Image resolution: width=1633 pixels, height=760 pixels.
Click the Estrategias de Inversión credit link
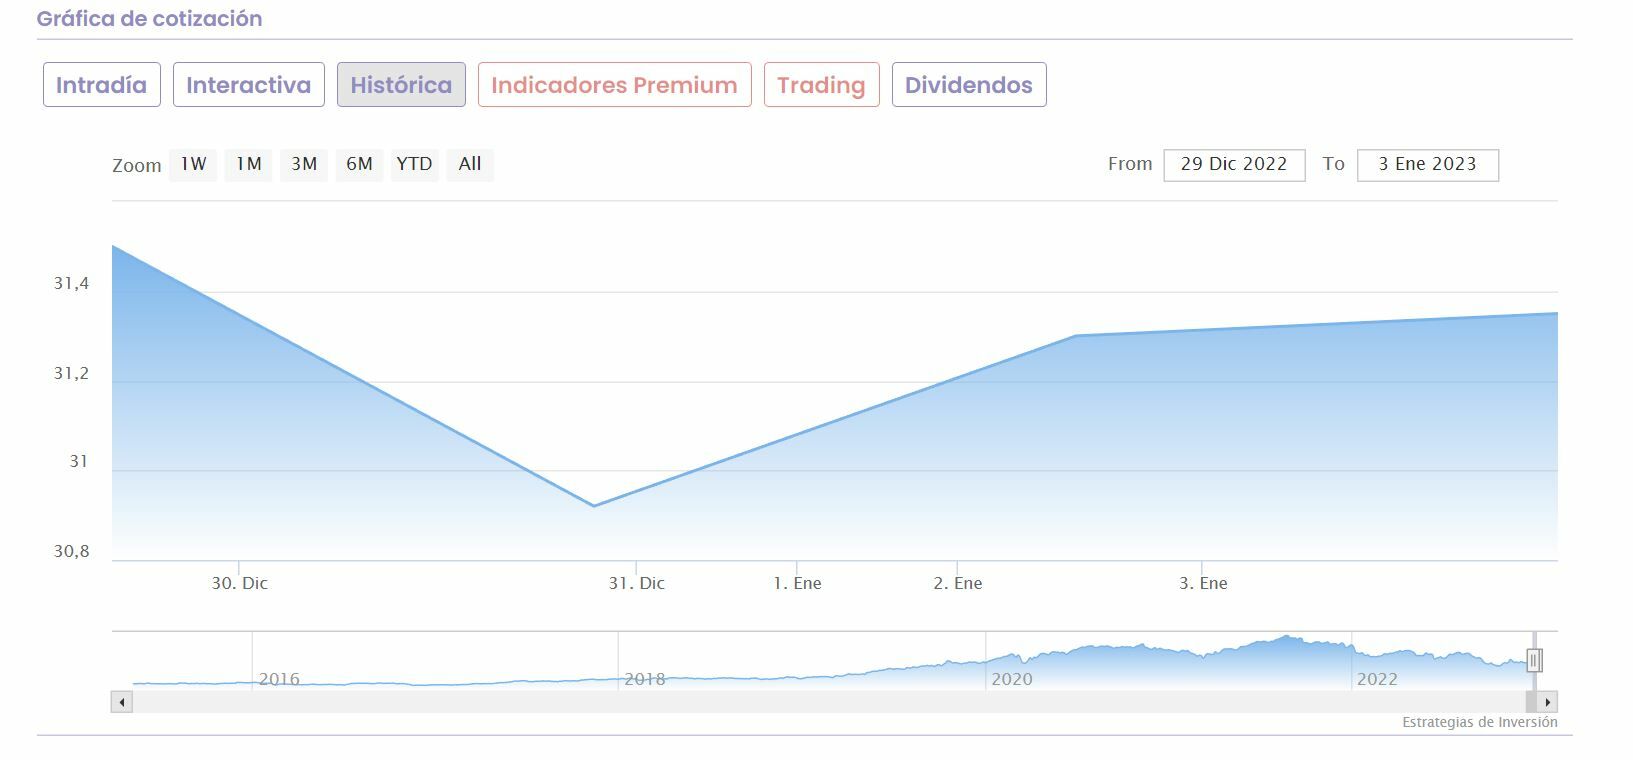click(1479, 722)
